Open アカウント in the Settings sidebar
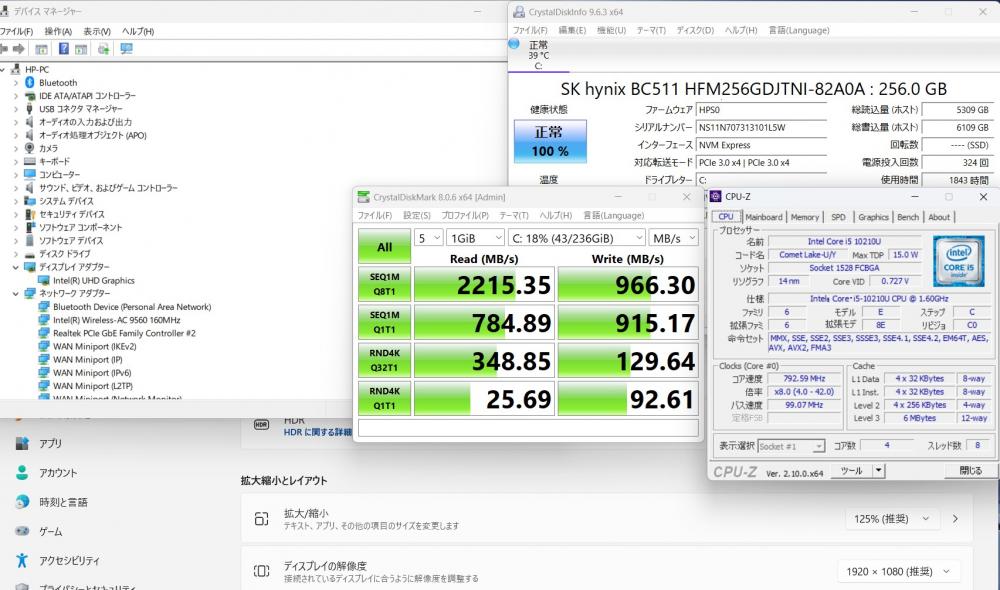This screenshot has height=590, width=1000. tap(58, 473)
